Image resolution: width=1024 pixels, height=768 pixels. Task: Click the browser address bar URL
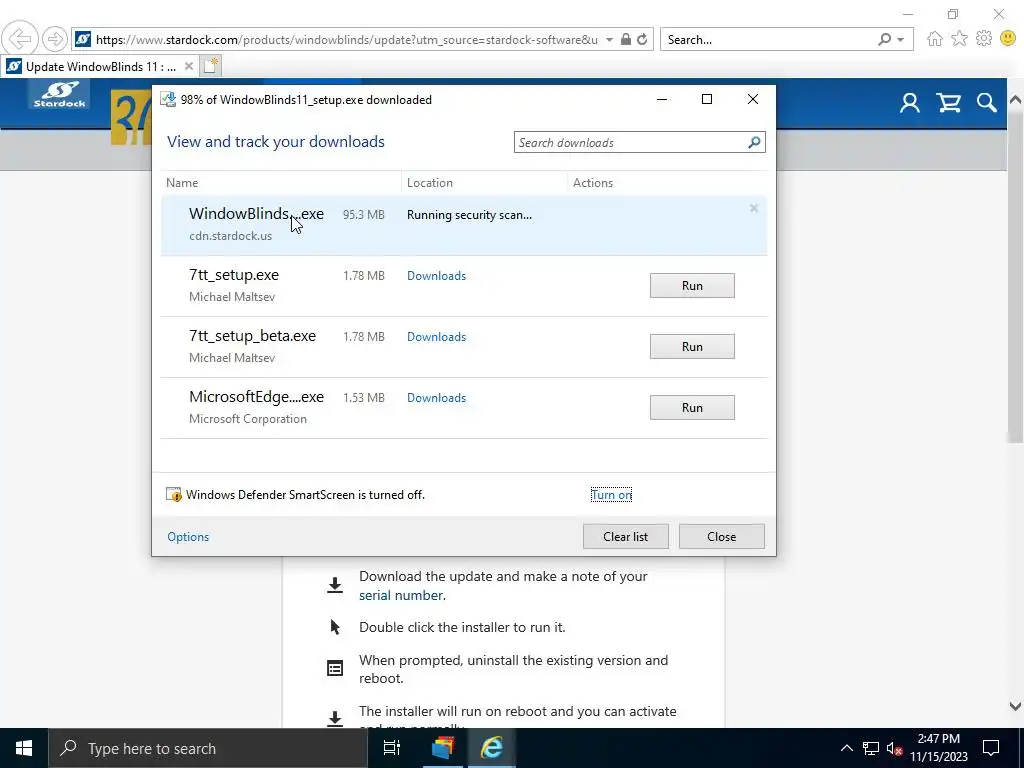coord(346,39)
